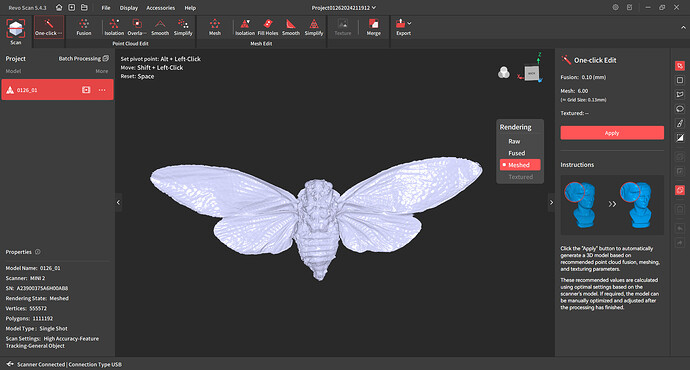
Task: Open the model color display icon
Action: click(504, 73)
